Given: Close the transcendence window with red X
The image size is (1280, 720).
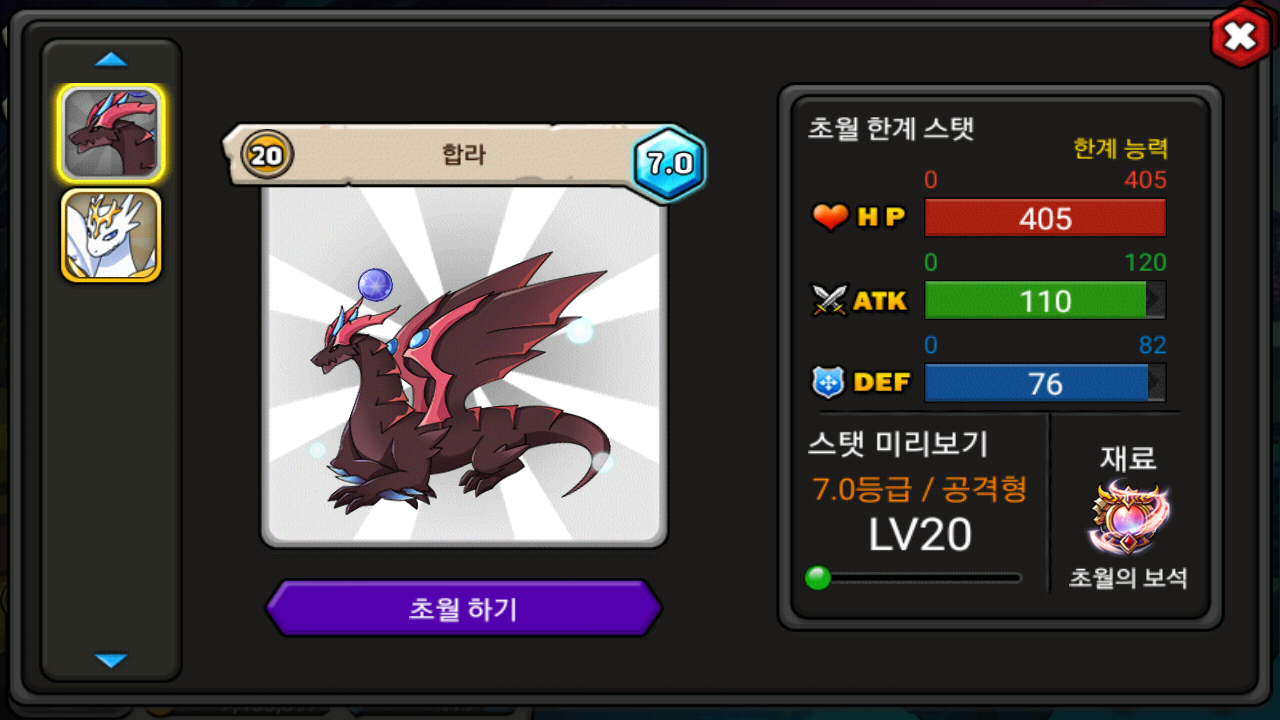Looking at the screenshot, I should coord(1240,38).
